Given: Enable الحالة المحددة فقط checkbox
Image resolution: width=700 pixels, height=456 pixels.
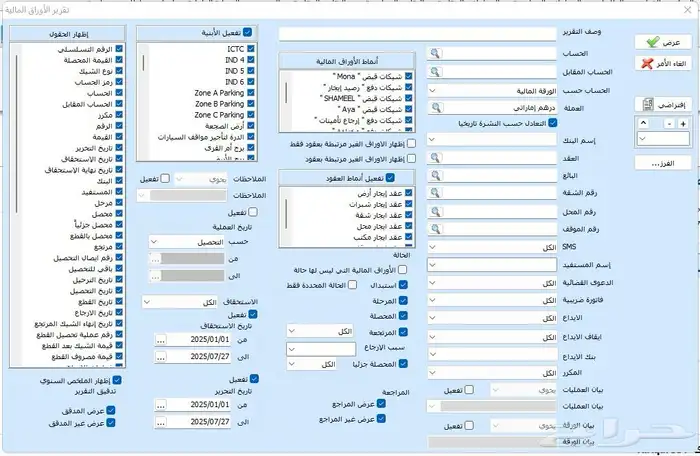Looking at the screenshot, I should [x=352, y=285].
